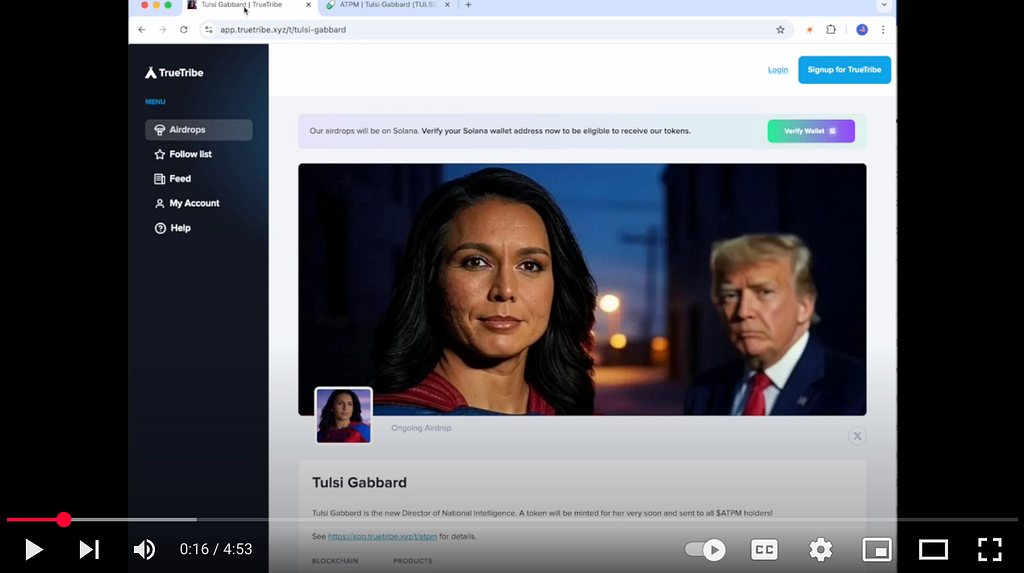Click the orange extension icon

(809, 29)
